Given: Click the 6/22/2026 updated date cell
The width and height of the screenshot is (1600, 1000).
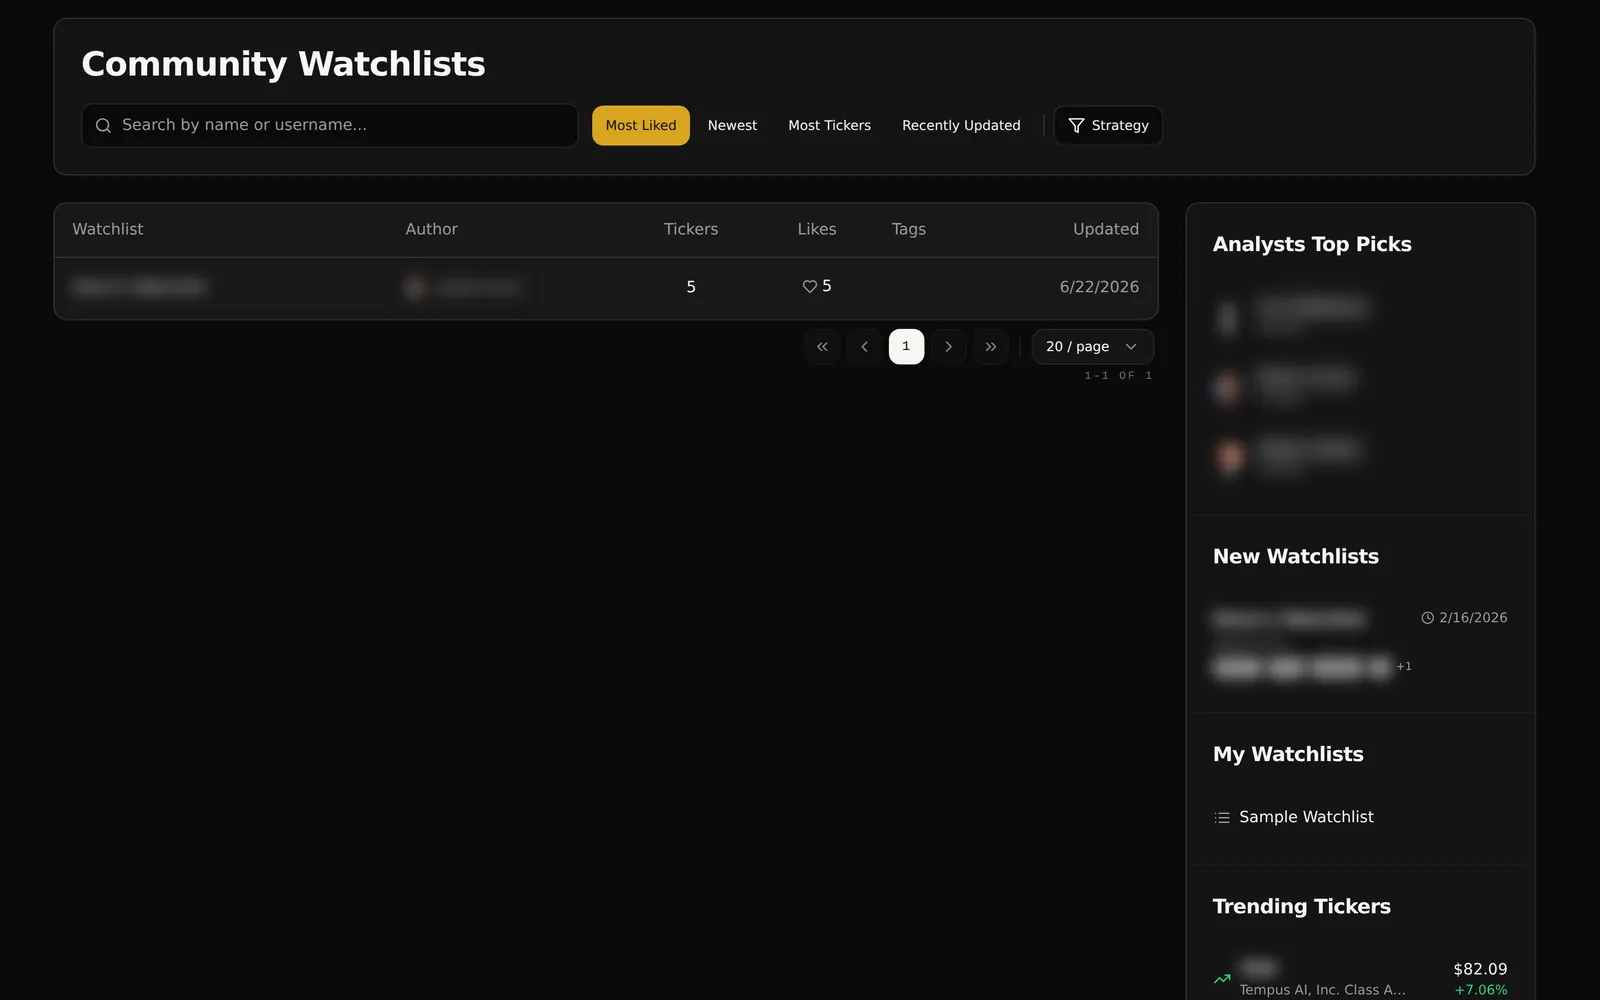Looking at the screenshot, I should (1099, 287).
